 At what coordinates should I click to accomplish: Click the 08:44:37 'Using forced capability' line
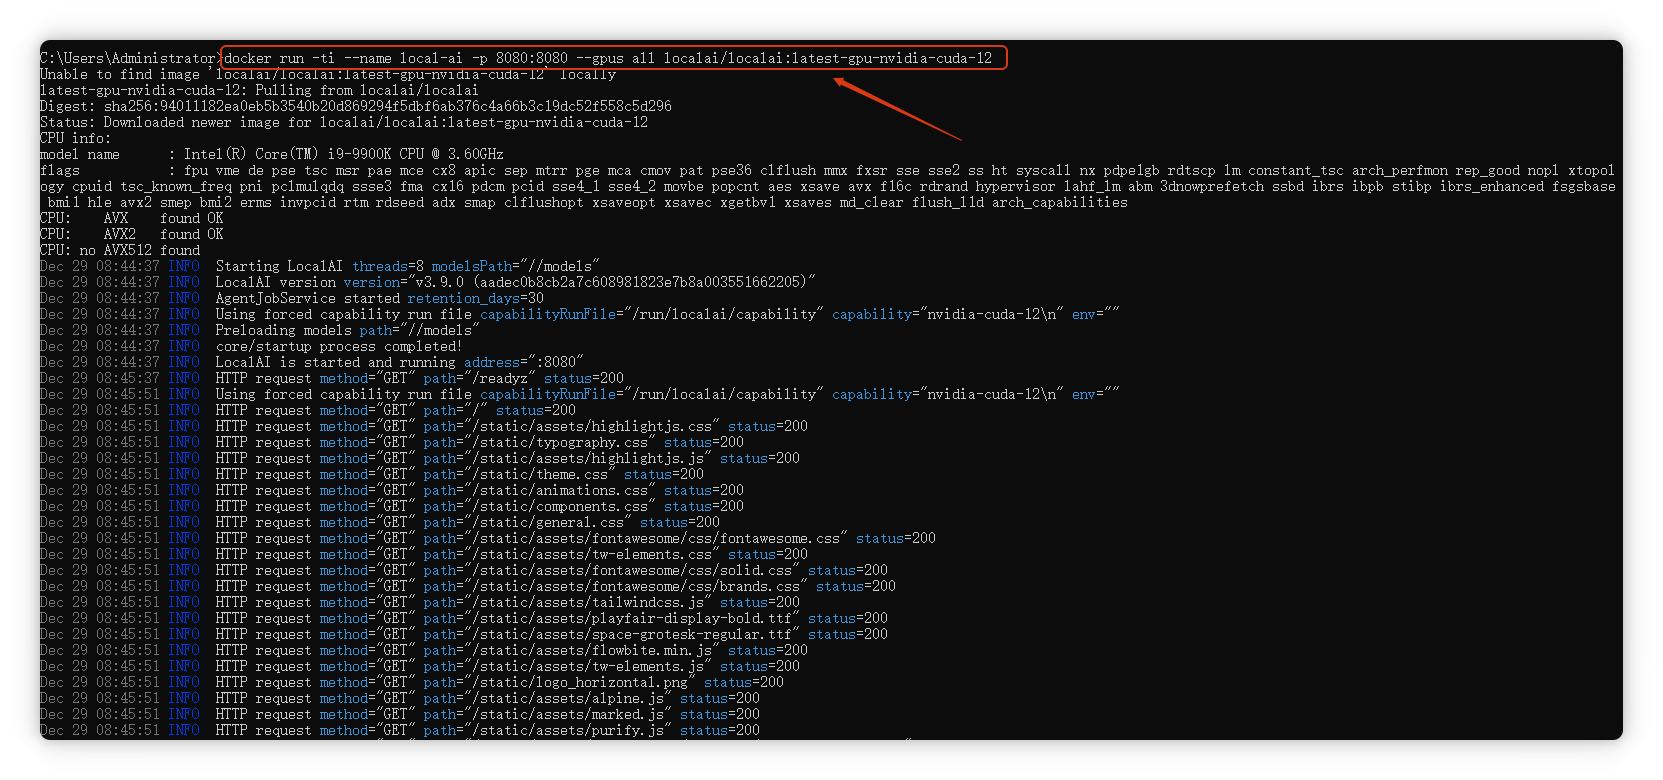tap(580, 314)
